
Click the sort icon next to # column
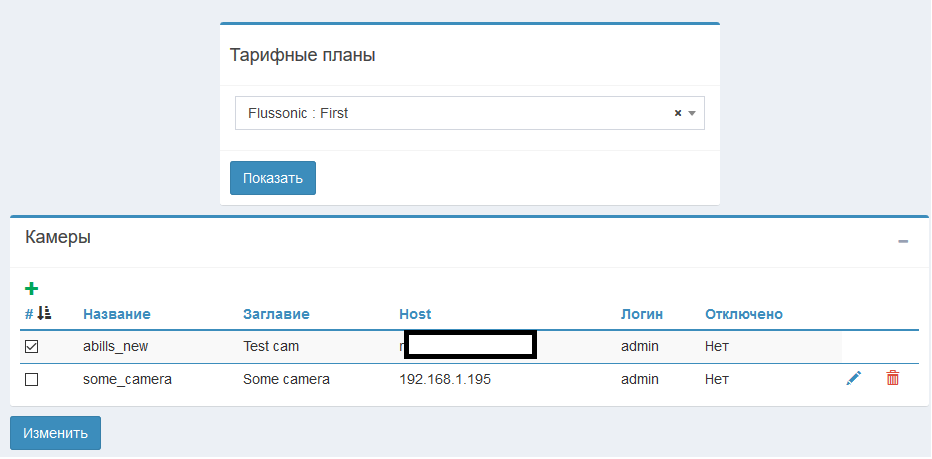coord(44,314)
